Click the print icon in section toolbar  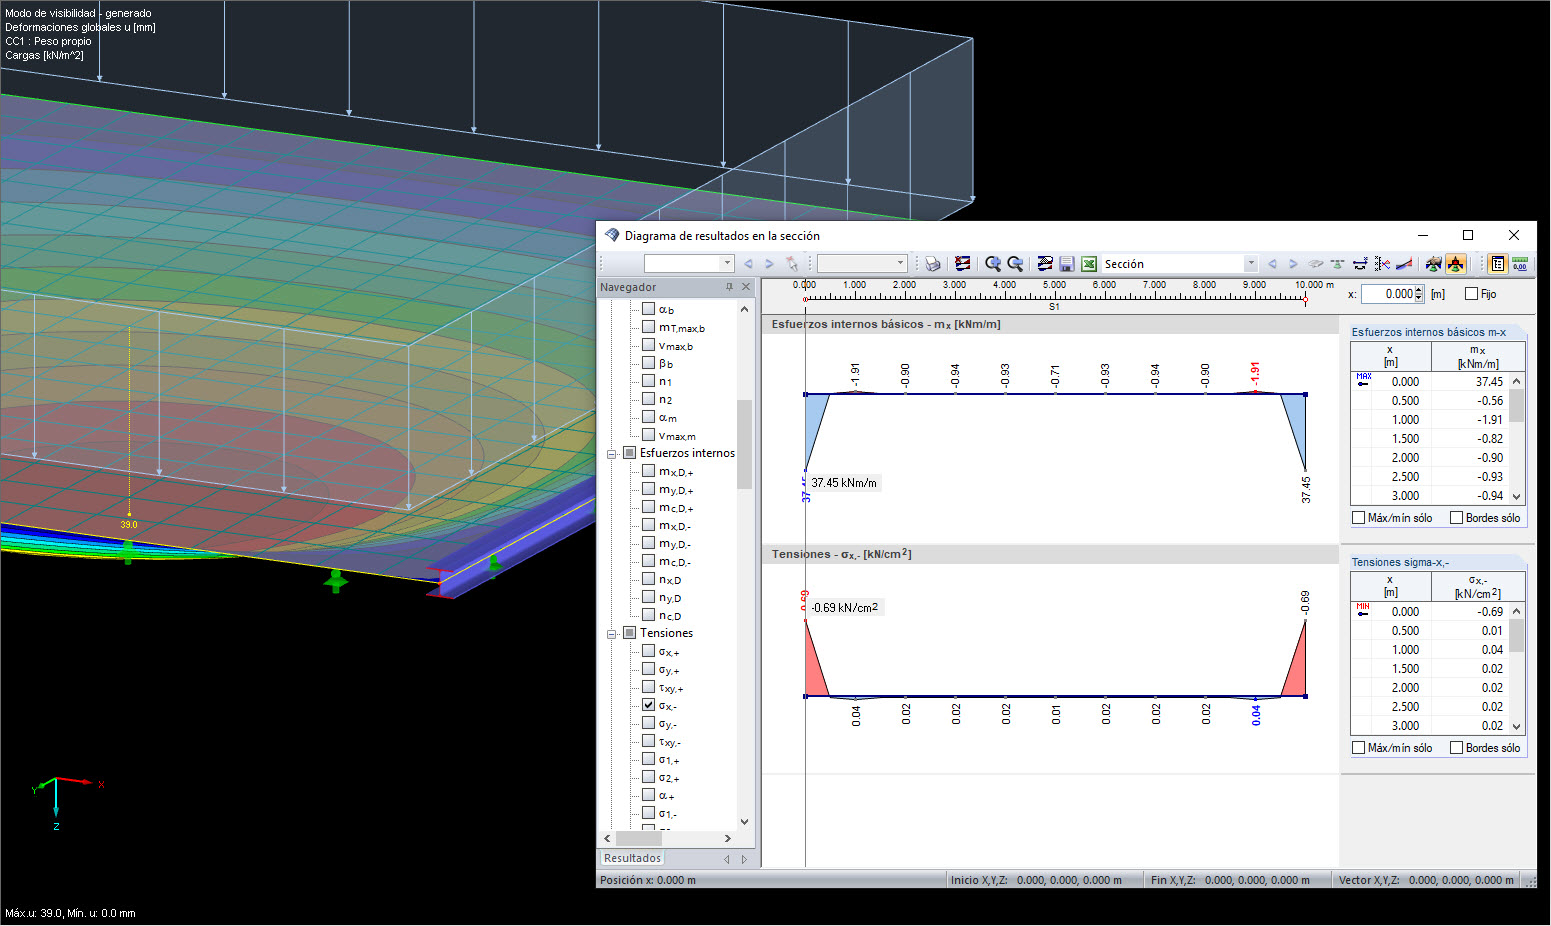tap(933, 264)
